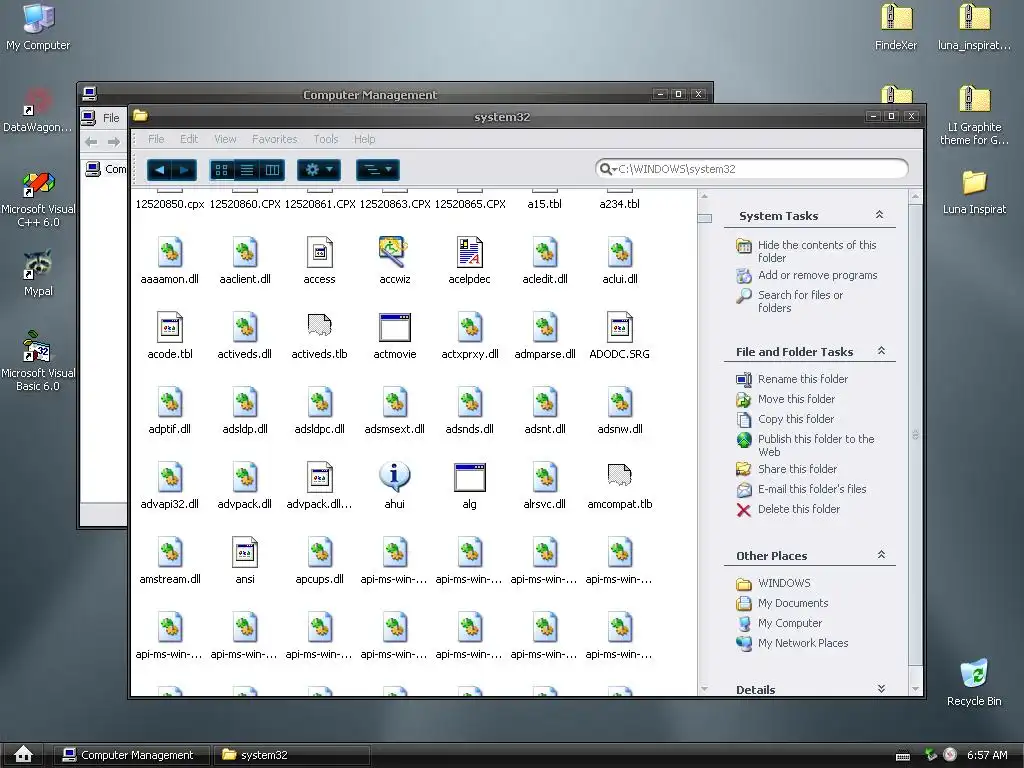Image resolution: width=1024 pixels, height=768 pixels.
Task: Open the File menu in system32 window
Action: 156,139
